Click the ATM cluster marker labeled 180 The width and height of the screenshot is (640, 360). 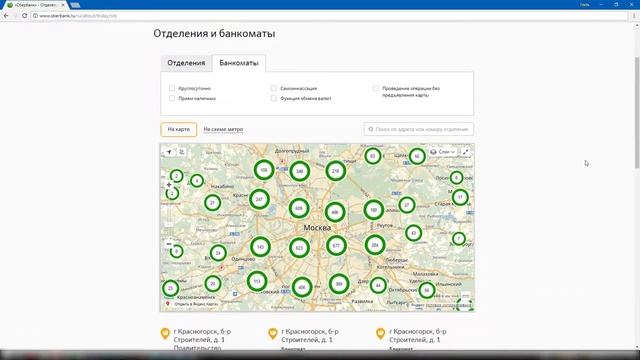point(373,210)
